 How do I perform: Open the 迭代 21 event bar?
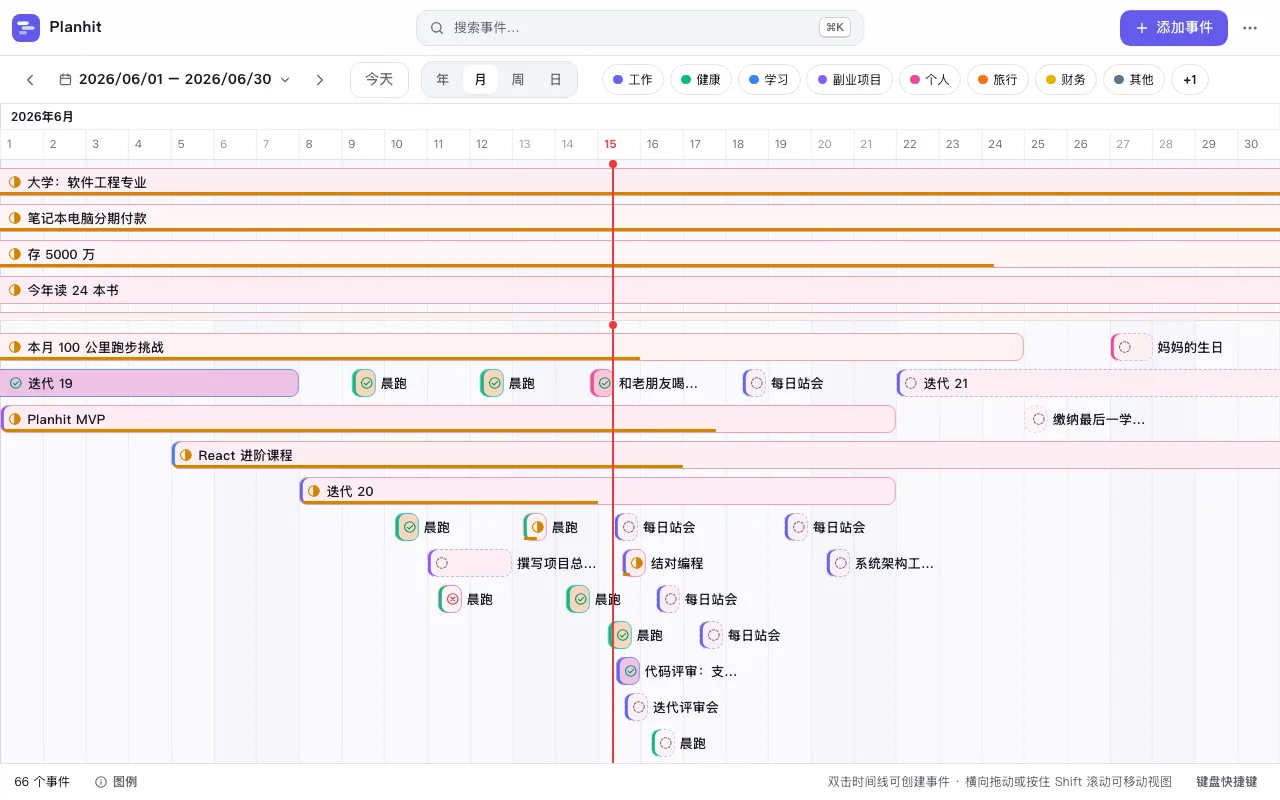point(1088,383)
